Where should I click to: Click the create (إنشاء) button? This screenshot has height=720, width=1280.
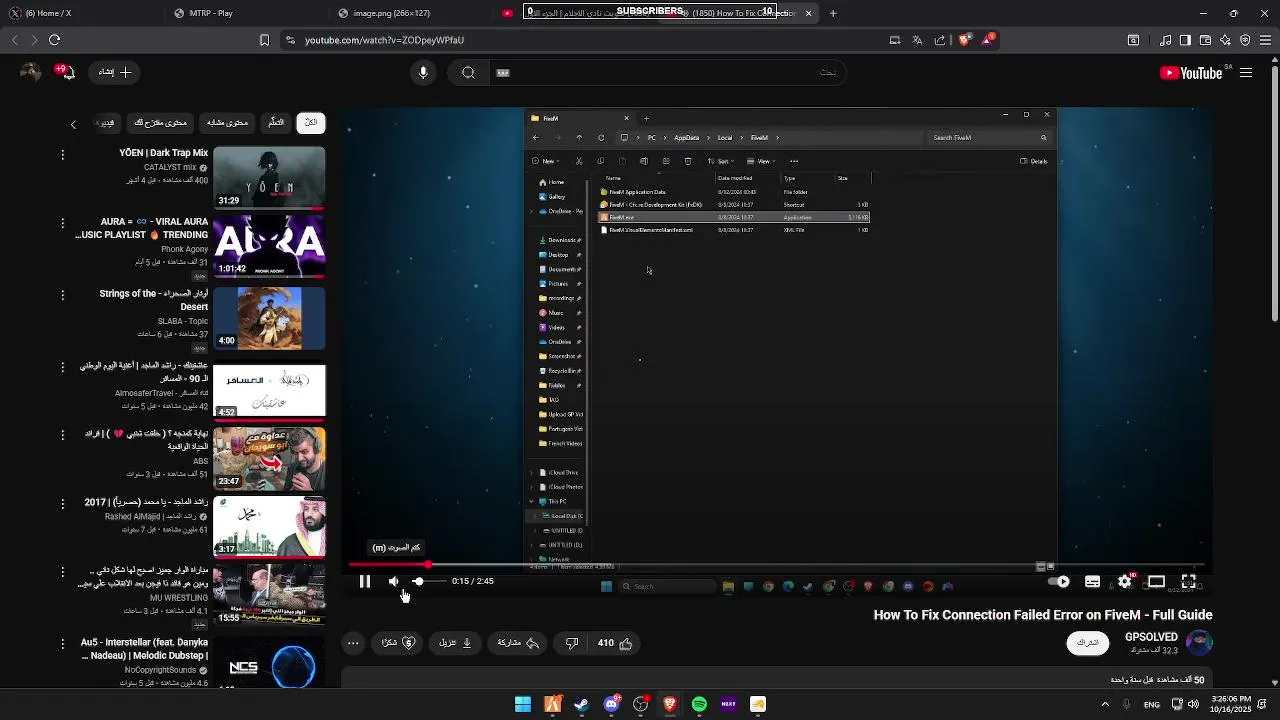click(115, 72)
